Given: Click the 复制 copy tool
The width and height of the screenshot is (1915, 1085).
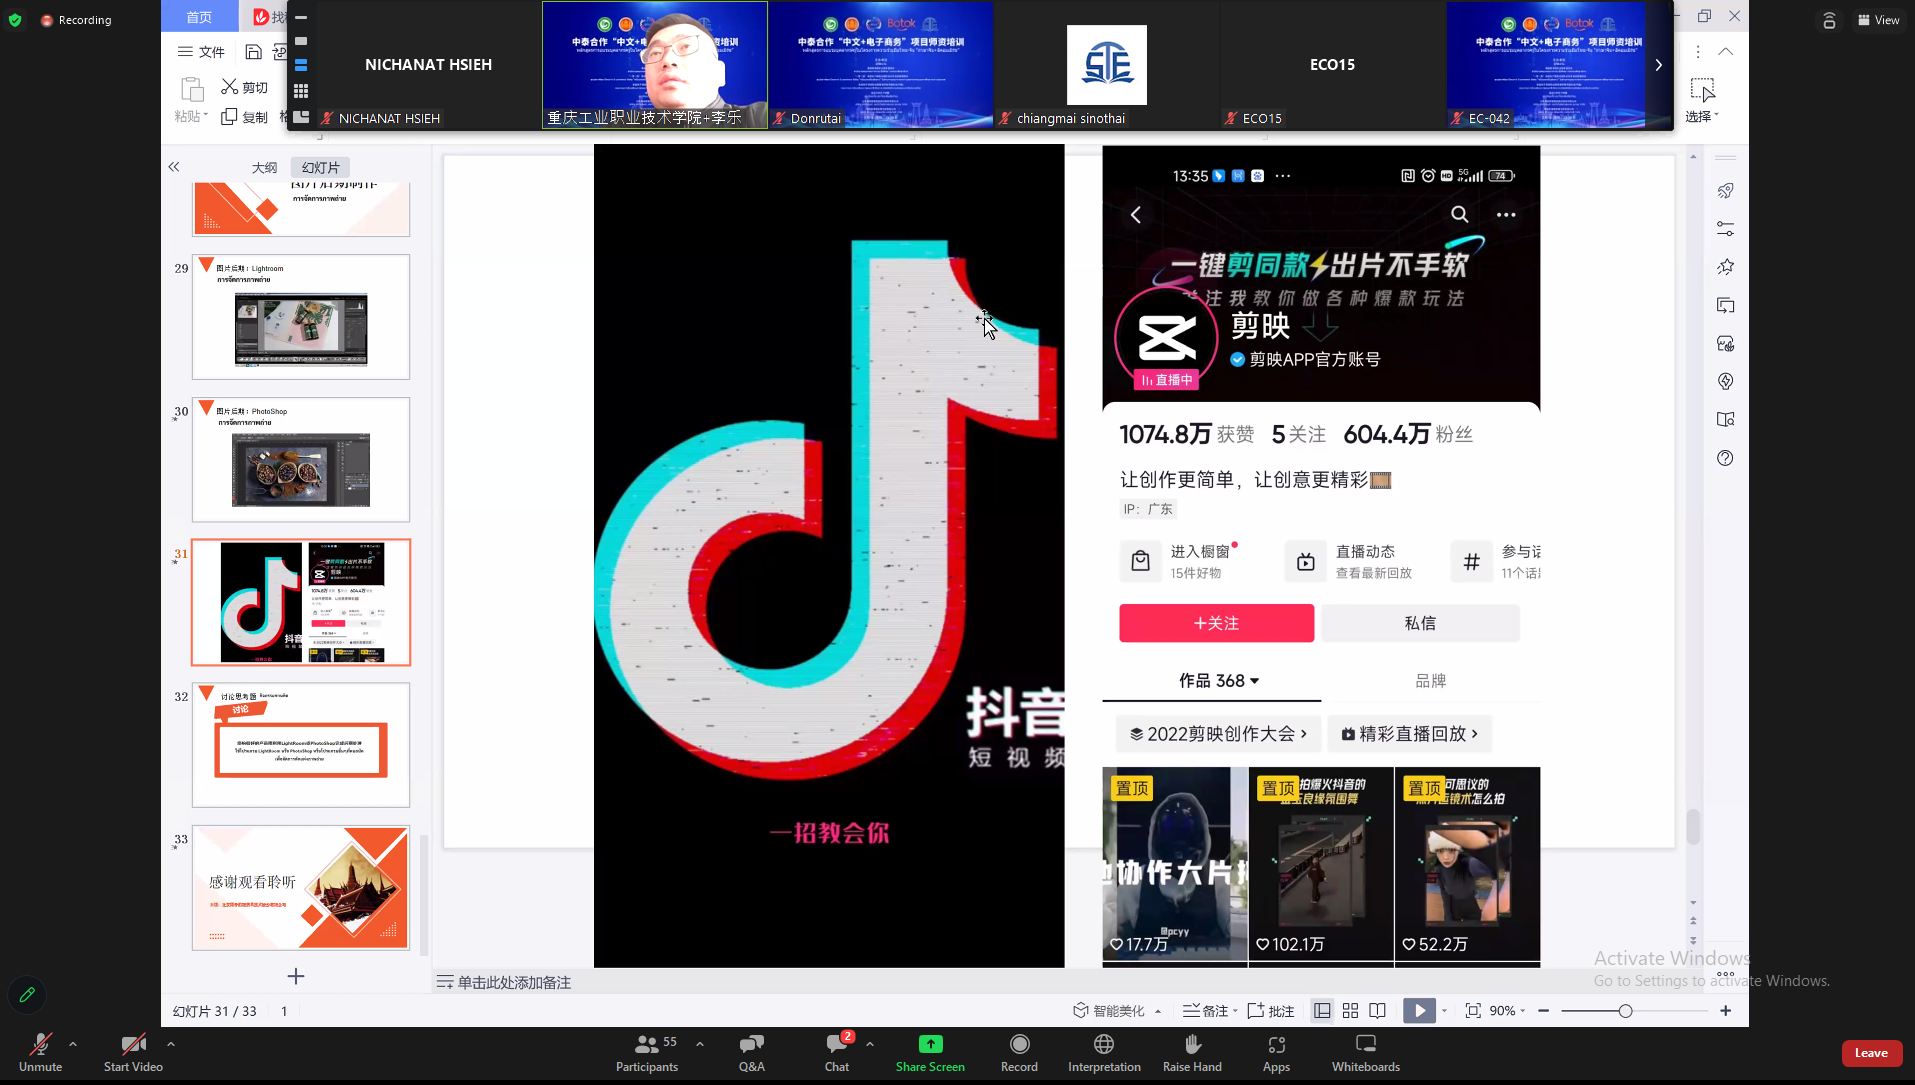Looking at the screenshot, I should (x=245, y=117).
